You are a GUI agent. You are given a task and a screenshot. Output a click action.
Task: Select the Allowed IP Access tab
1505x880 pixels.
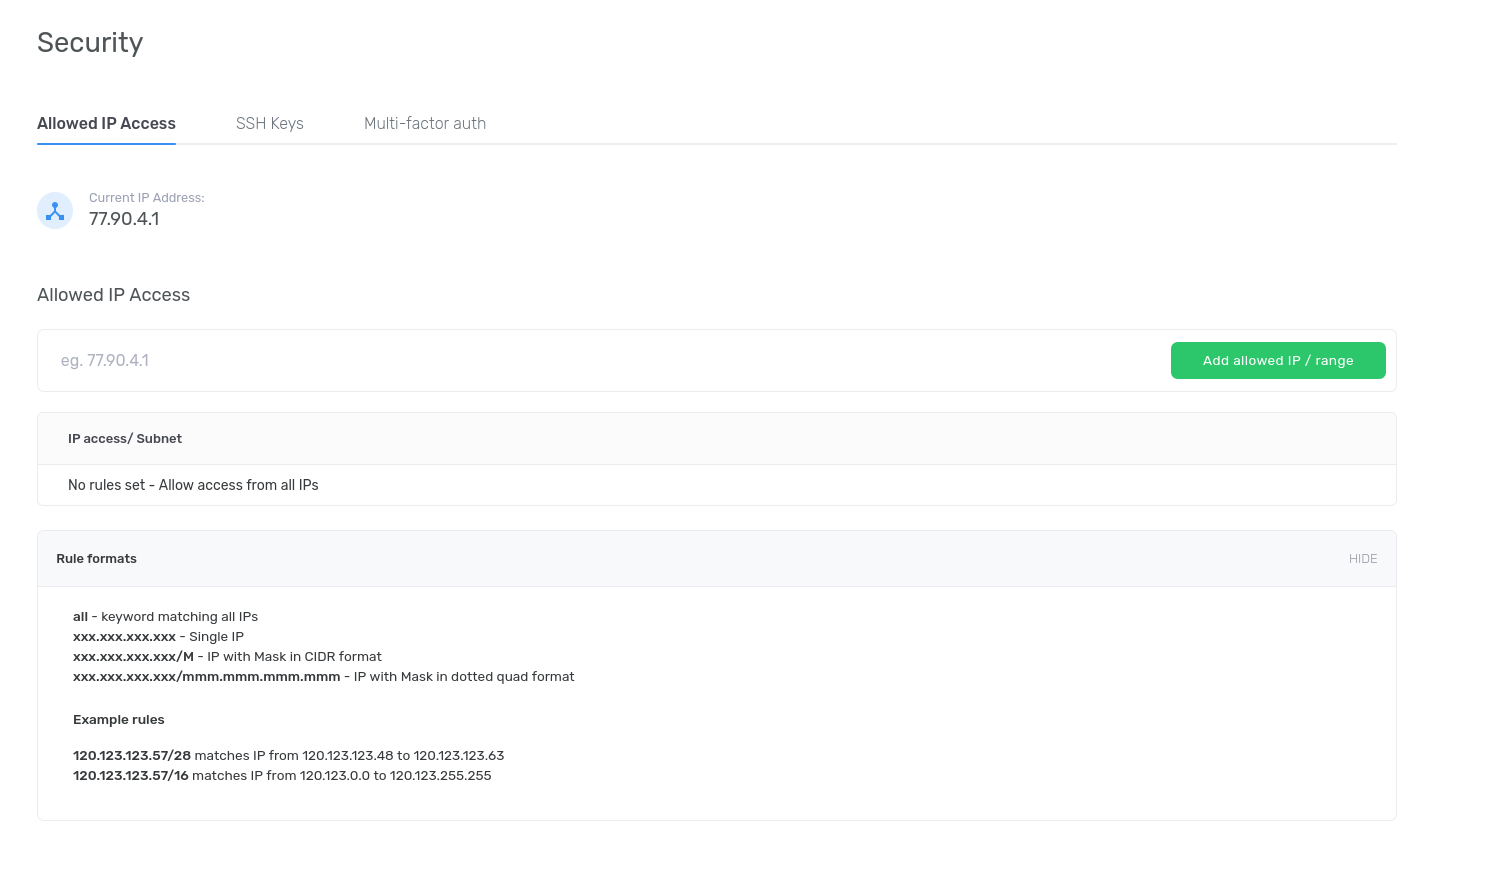106,123
